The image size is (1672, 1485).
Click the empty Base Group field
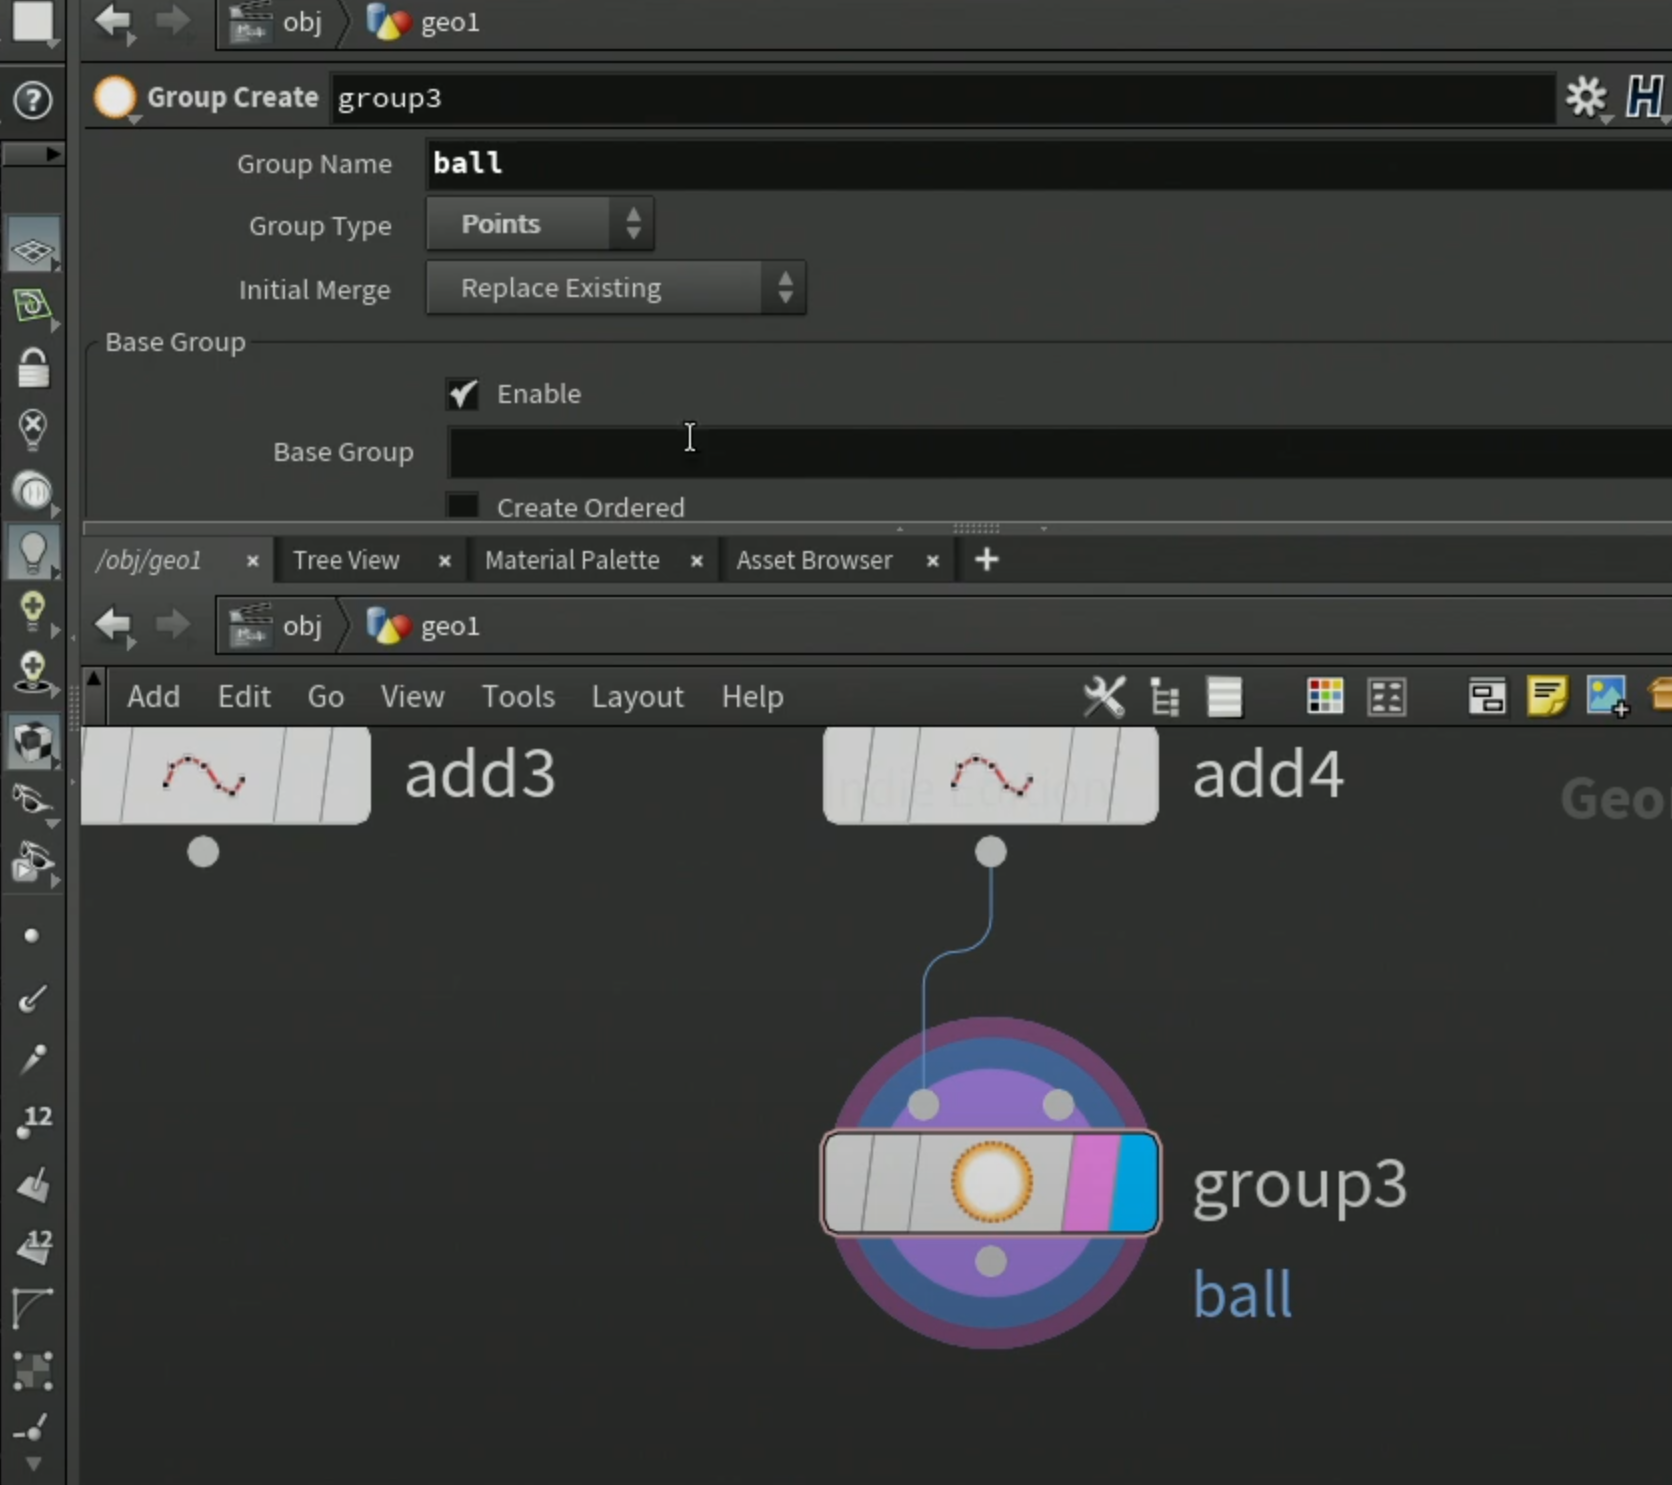pos(1059,452)
